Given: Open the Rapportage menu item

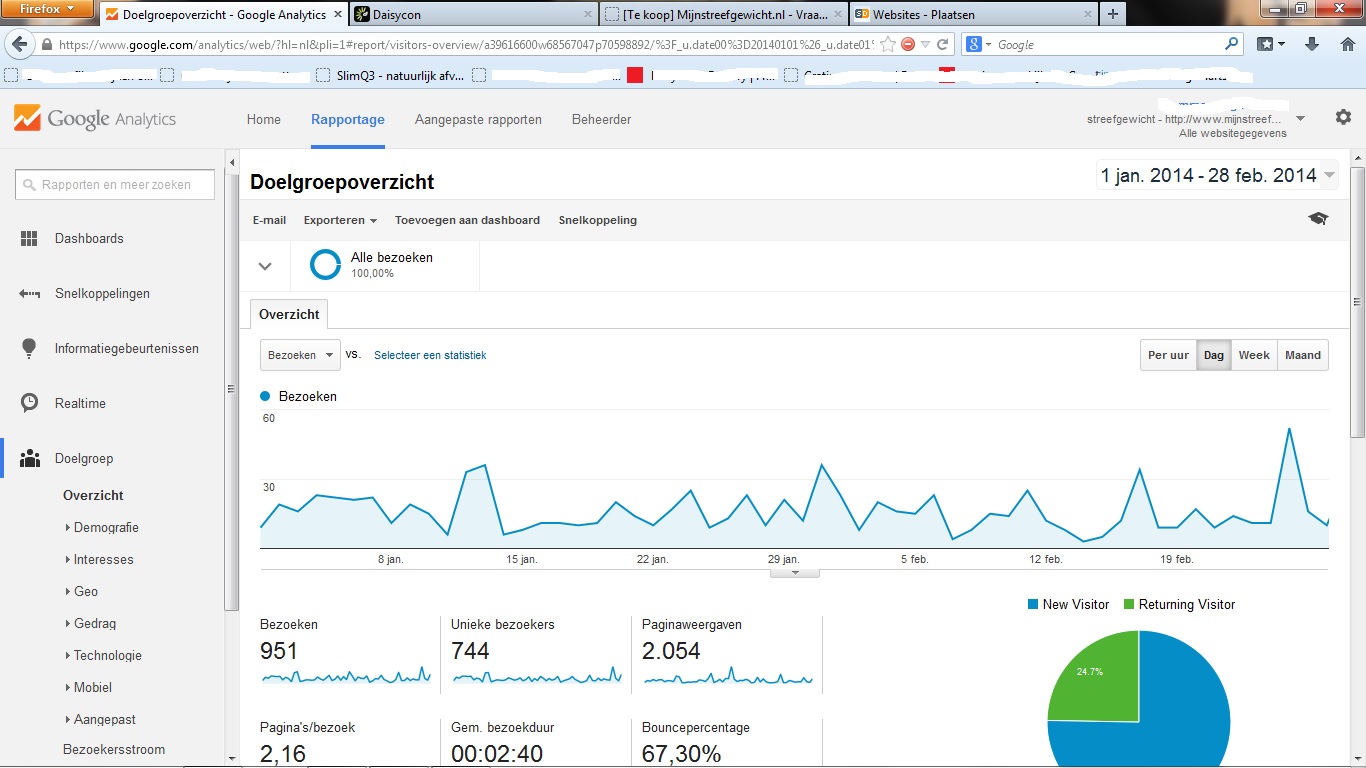Looking at the screenshot, I should point(348,119).
